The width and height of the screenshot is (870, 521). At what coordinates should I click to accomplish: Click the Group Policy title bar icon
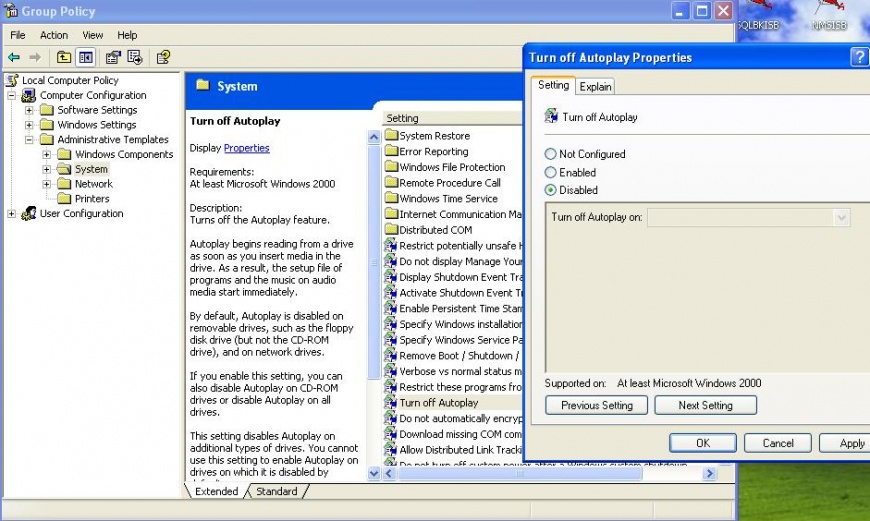pos(11,11)
